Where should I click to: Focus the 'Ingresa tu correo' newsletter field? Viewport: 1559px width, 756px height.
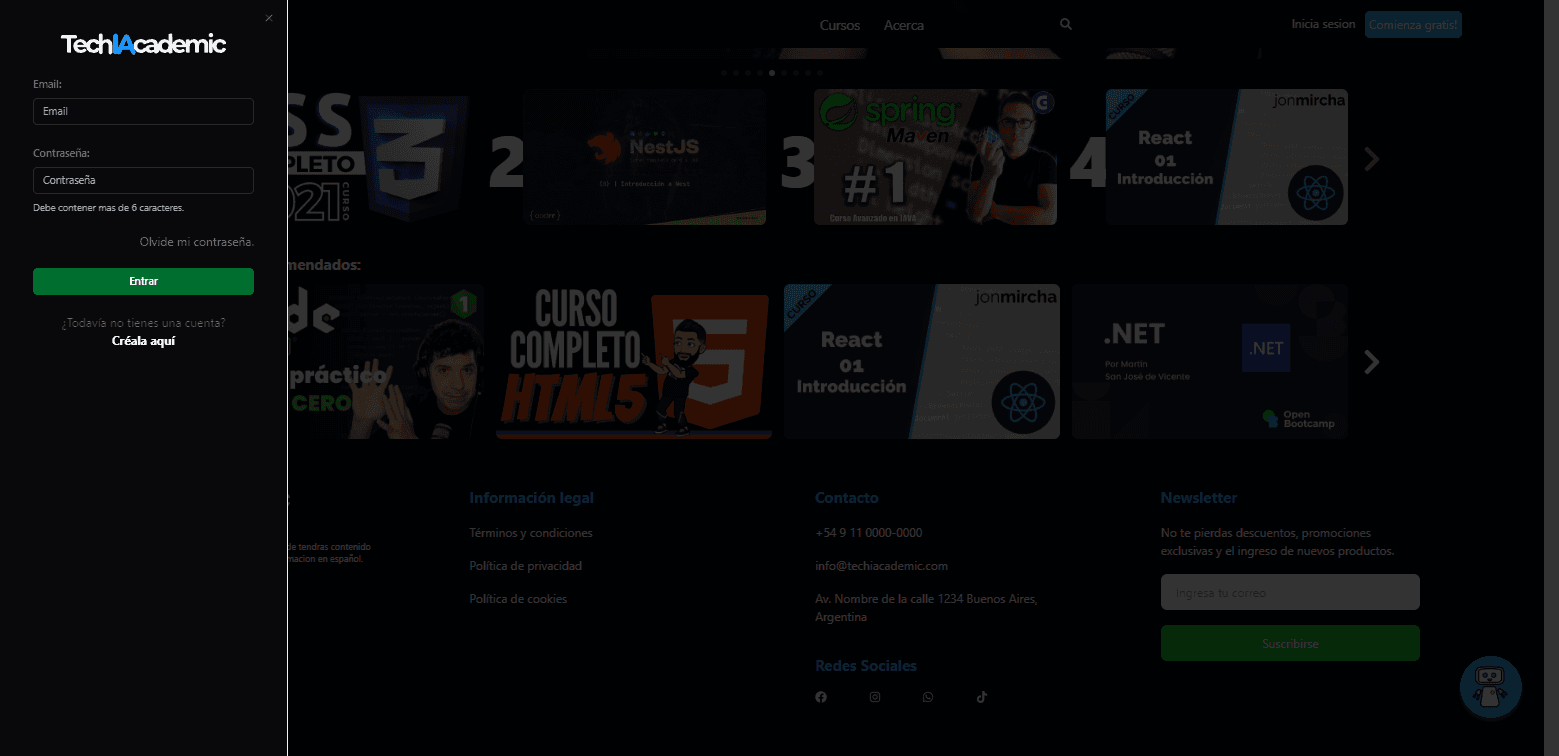1290,592
